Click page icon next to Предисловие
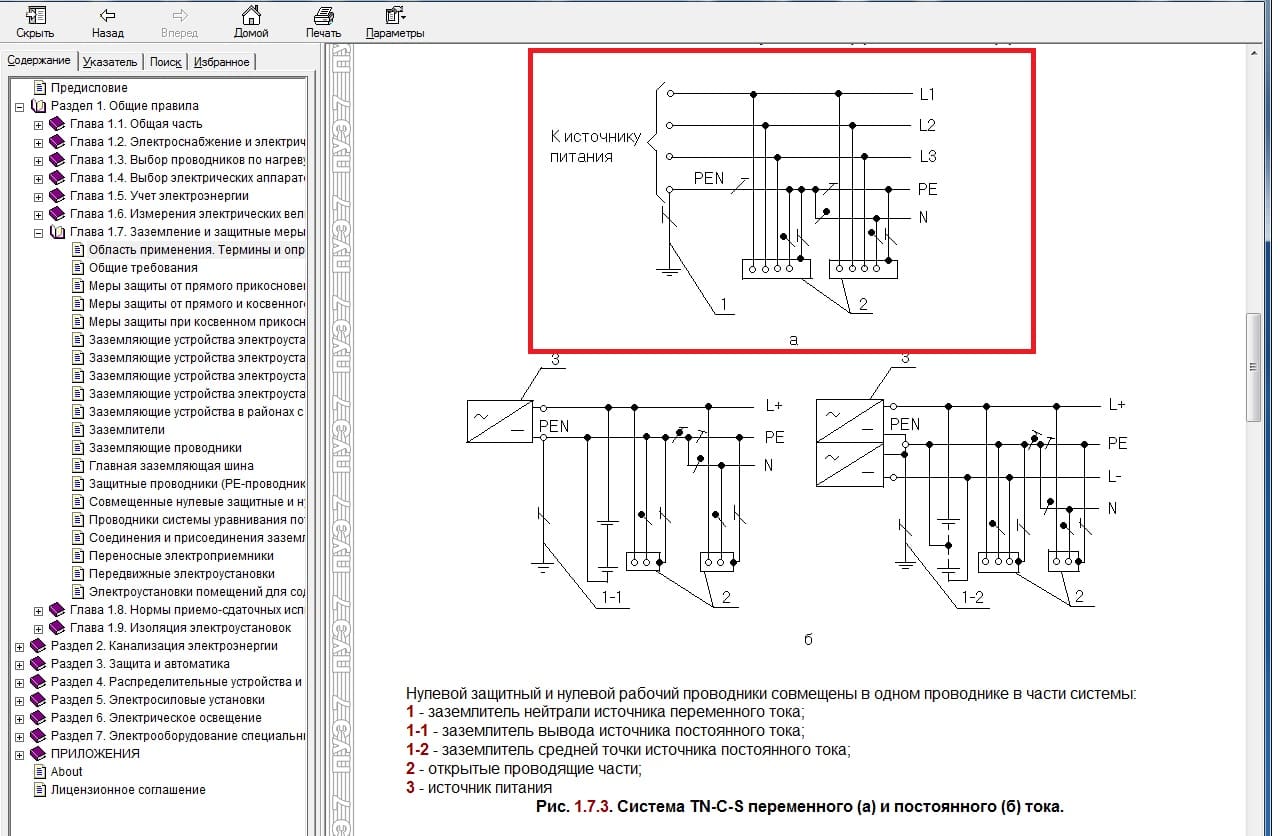 [x=39, y=88]
